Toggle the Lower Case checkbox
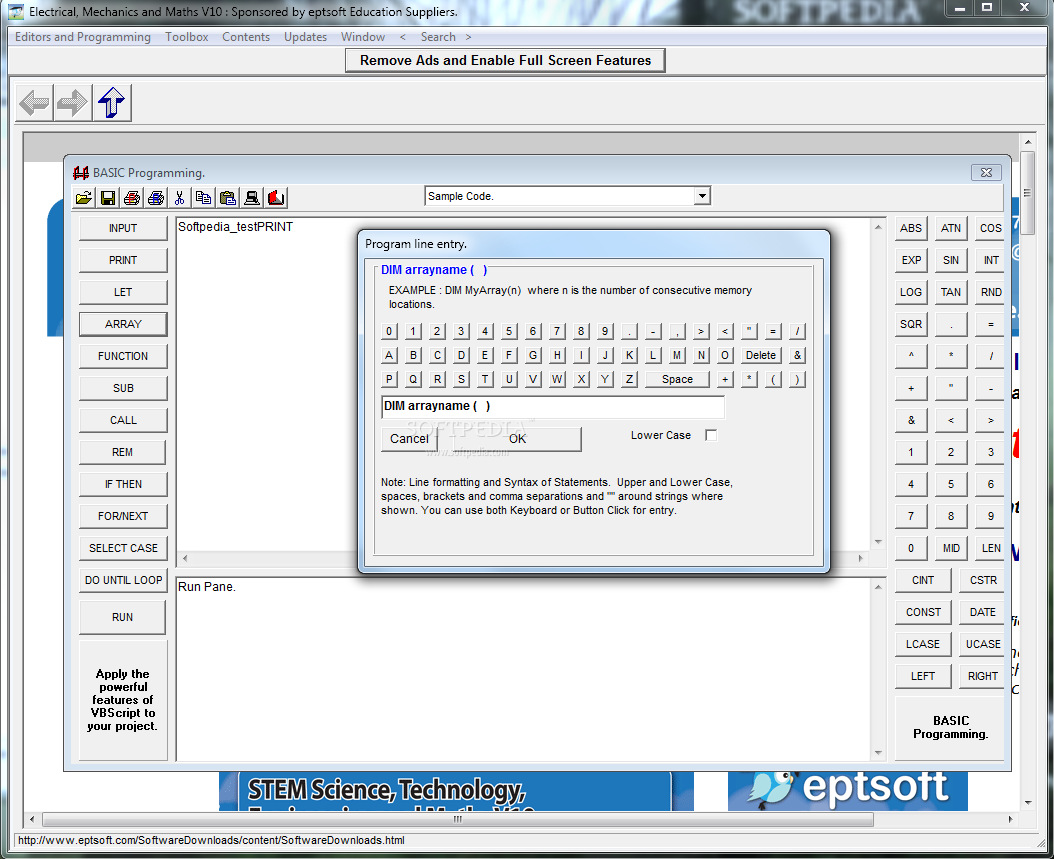 point(711,436)
